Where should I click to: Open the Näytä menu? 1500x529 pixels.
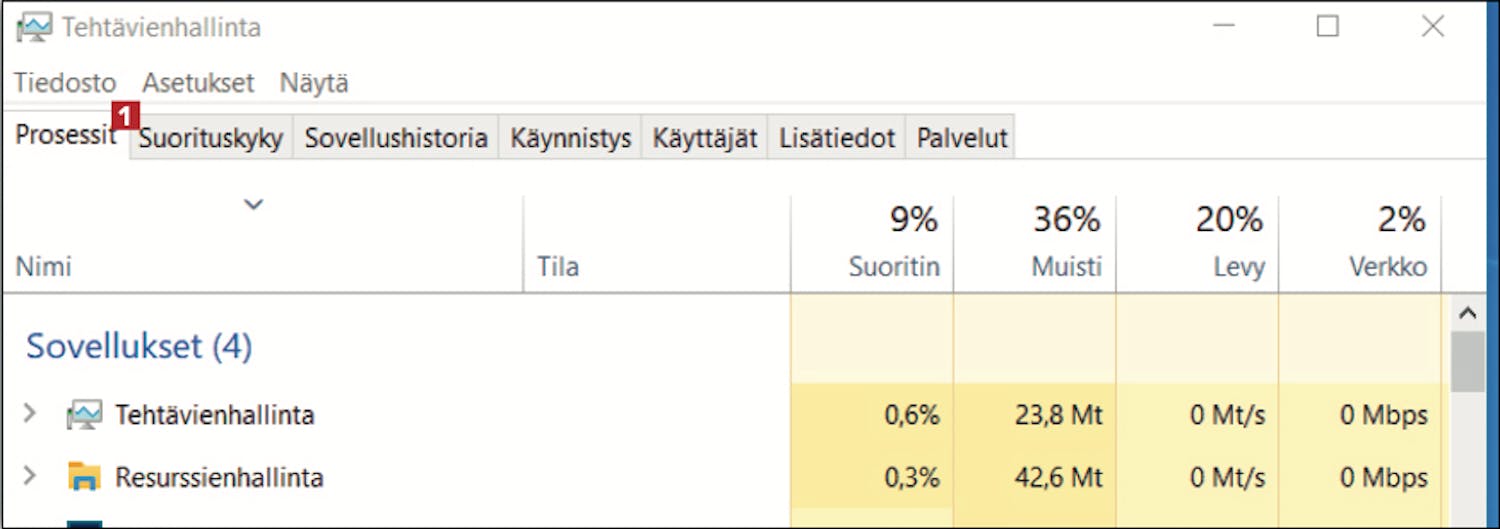[314, 83]
